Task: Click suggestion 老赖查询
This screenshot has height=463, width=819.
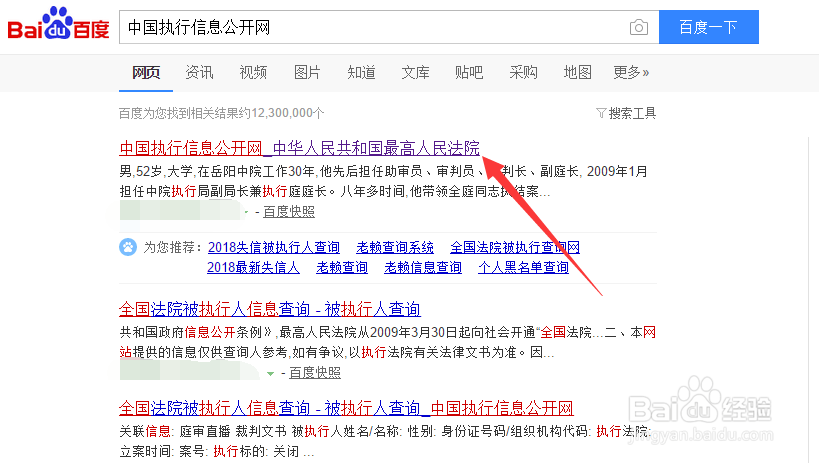Action: point(342,268)
